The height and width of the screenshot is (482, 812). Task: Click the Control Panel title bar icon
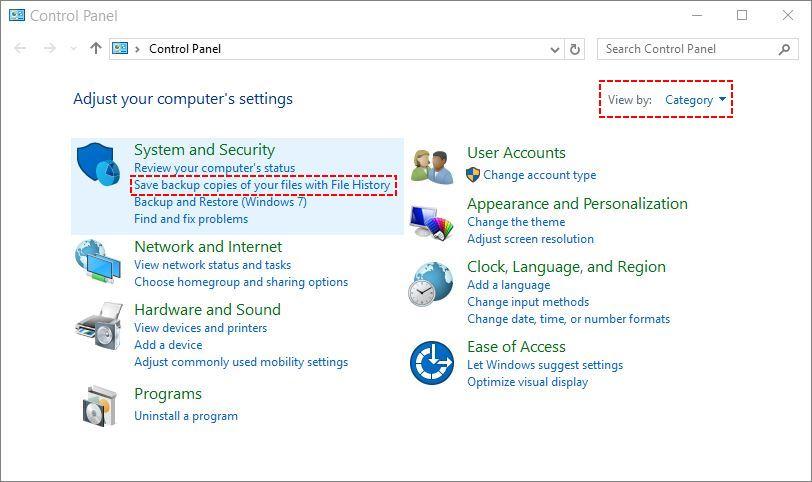(x=17, y=15)
